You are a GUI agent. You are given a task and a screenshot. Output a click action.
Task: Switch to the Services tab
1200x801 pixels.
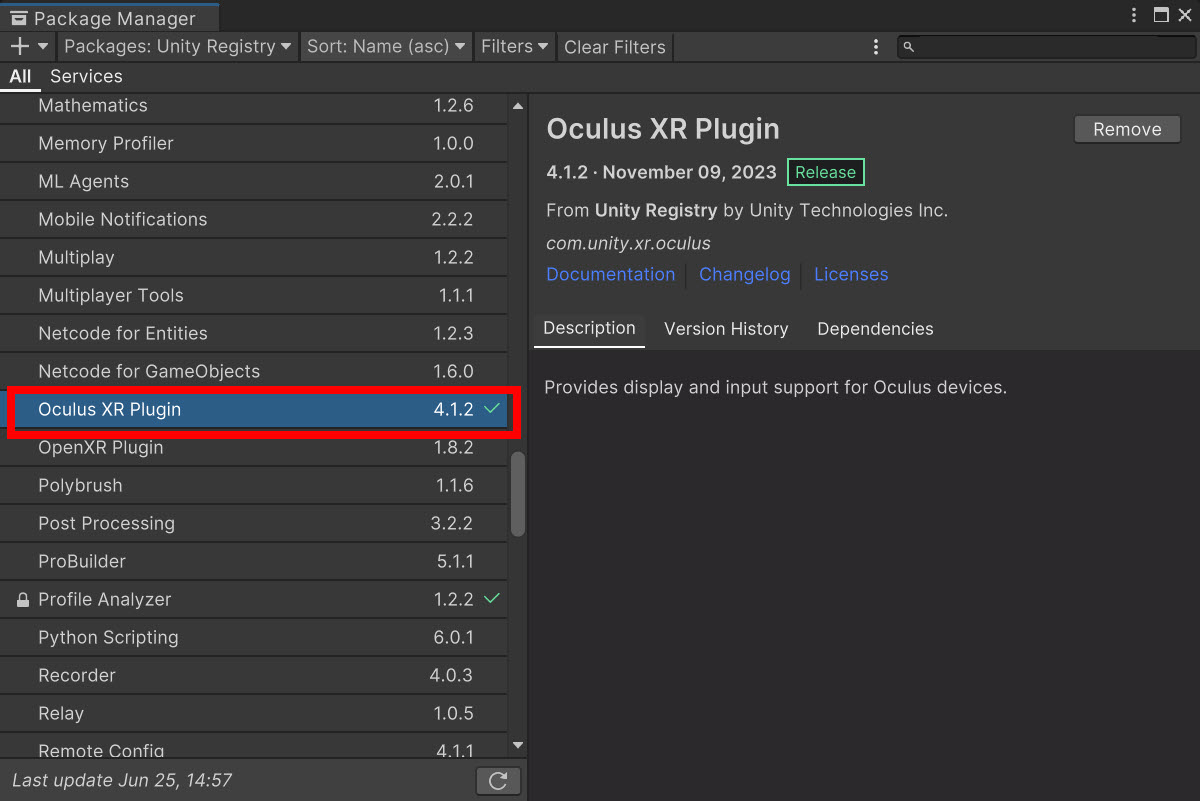[86, 77]
